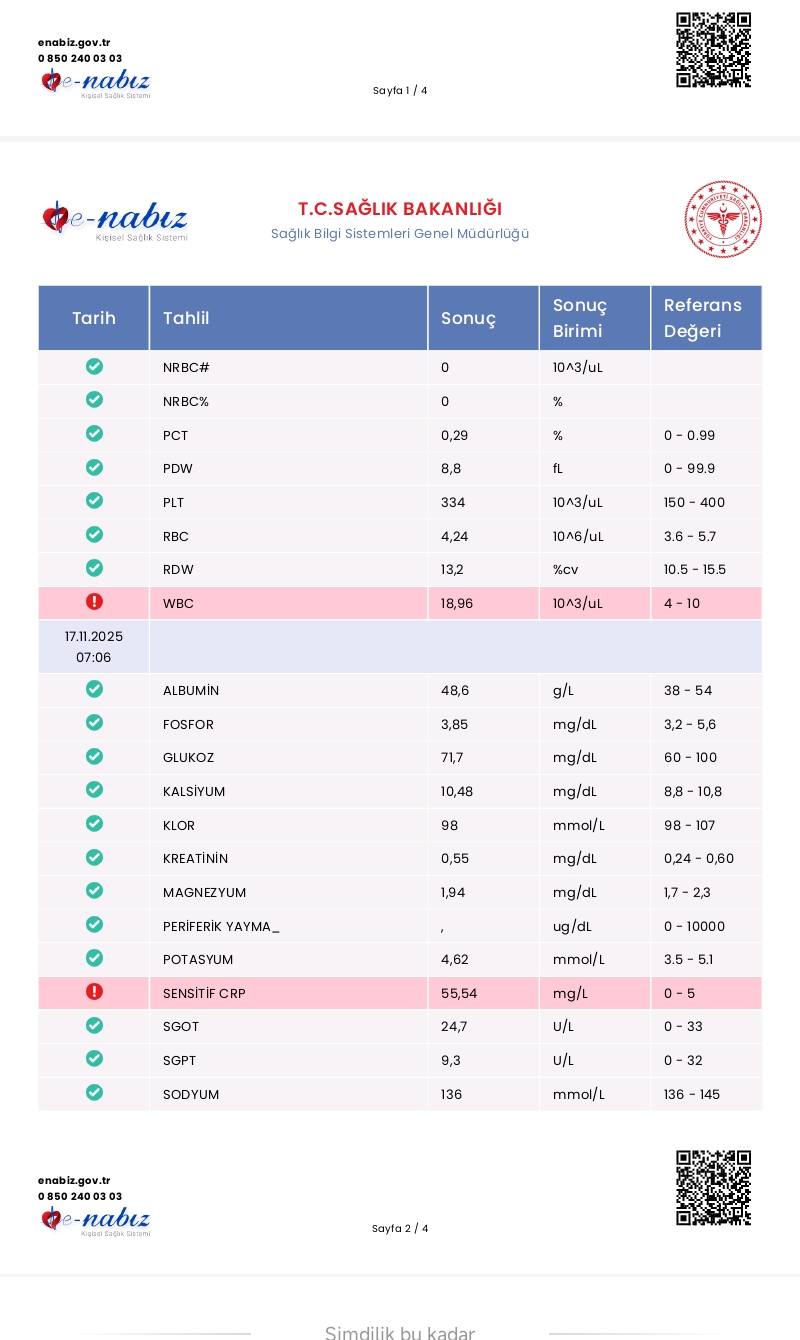Screen dimensions: 800x1340
Task: Click the e-nabız logo in the report header
Action: pos(115,220)
